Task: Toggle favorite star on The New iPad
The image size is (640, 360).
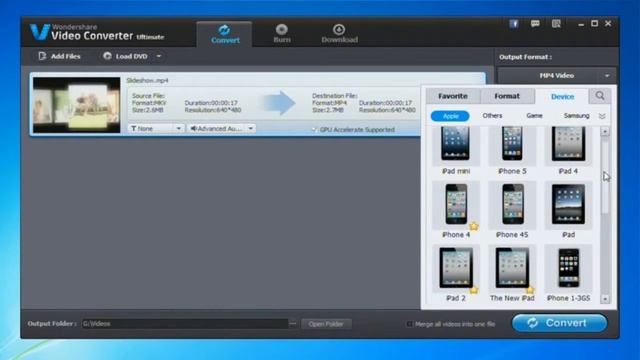Action: pos(530,290)
